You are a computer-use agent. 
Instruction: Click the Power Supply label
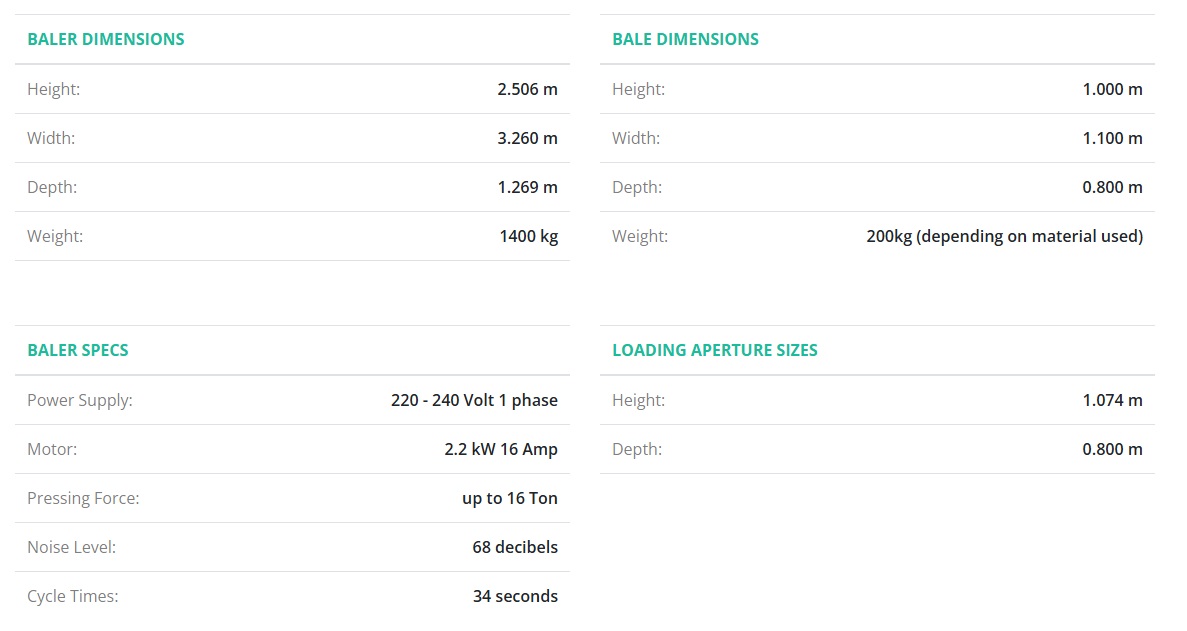coord(80,400)
